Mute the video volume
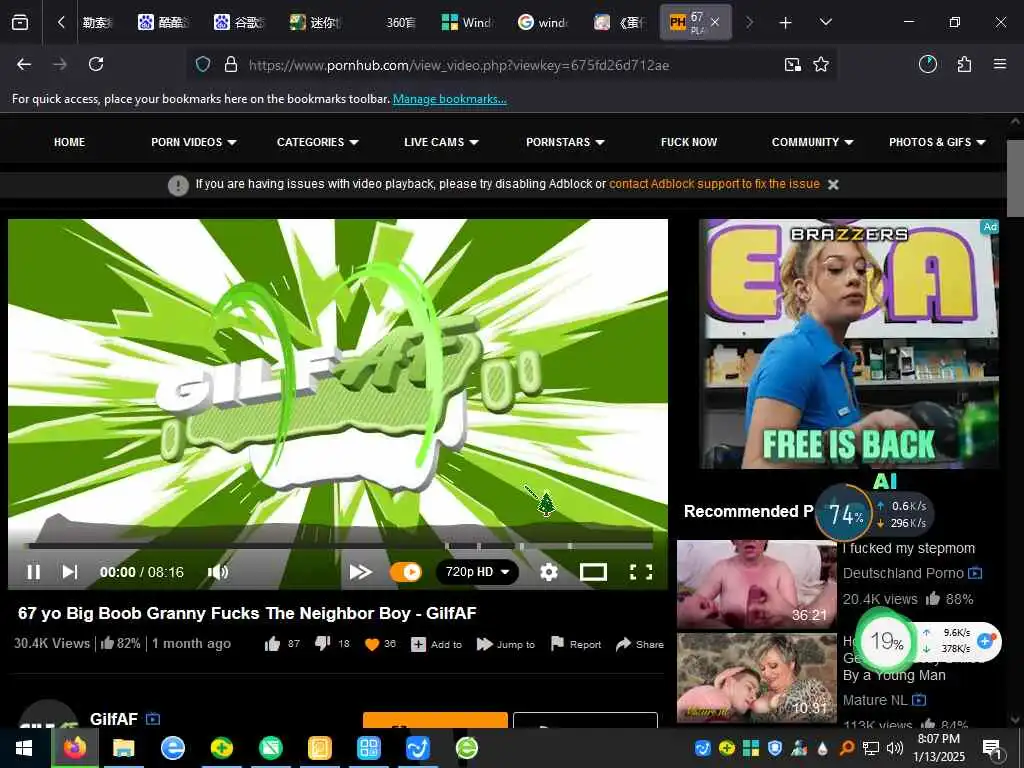The image size is (1024, 768). pyautogui.click(x=218, y=572)
